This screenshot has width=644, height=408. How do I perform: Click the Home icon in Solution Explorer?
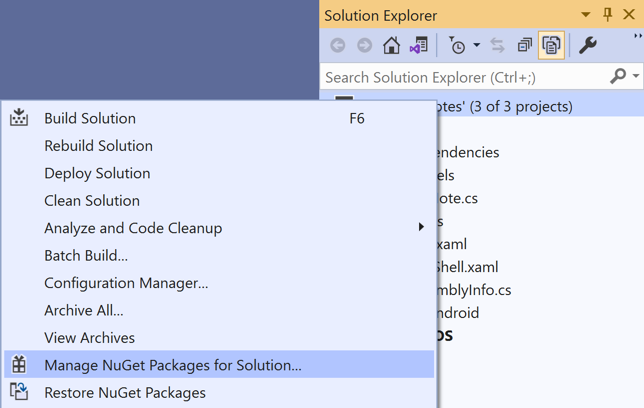(392, 45)
